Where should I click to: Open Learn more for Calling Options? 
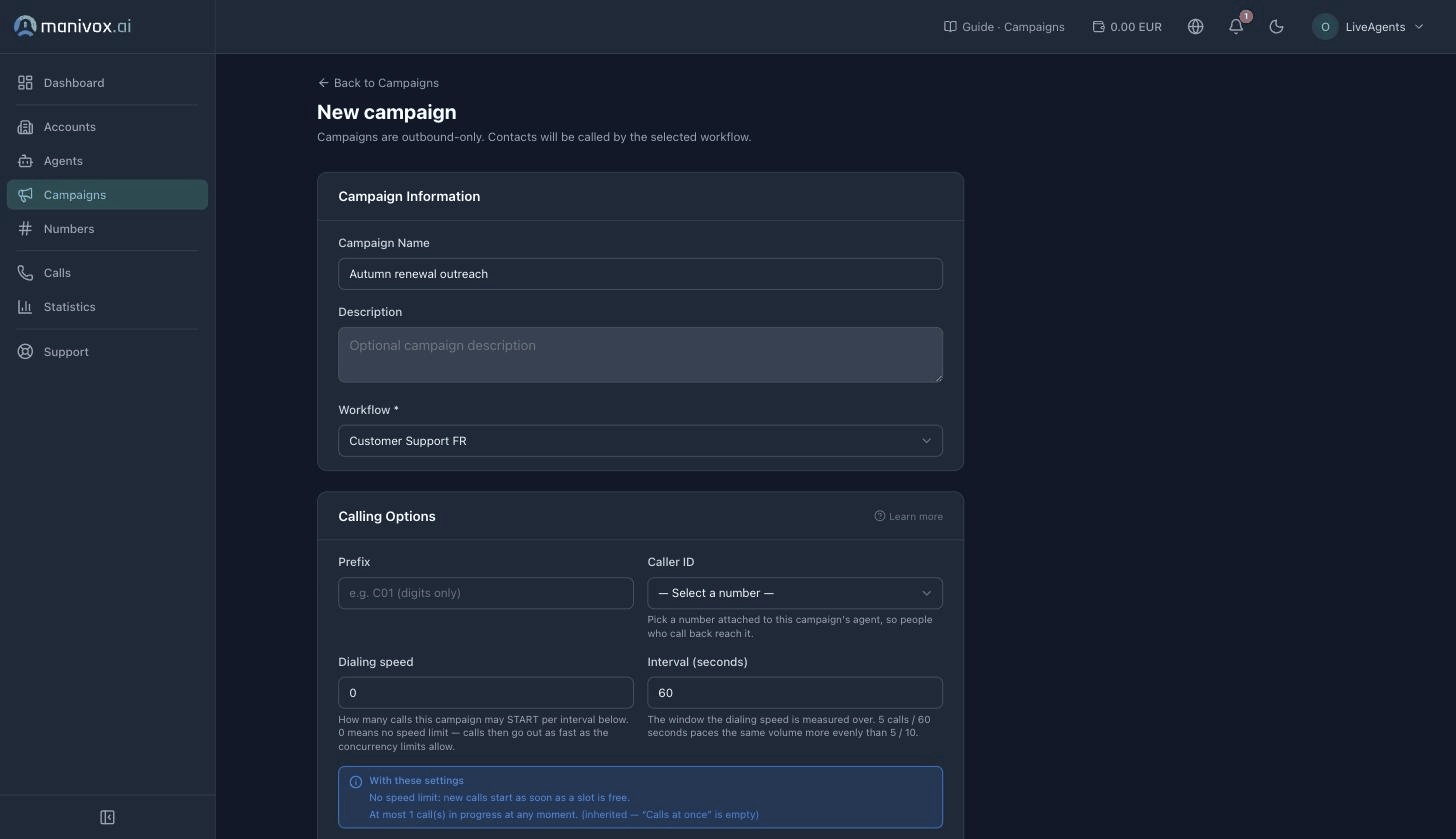908,517
